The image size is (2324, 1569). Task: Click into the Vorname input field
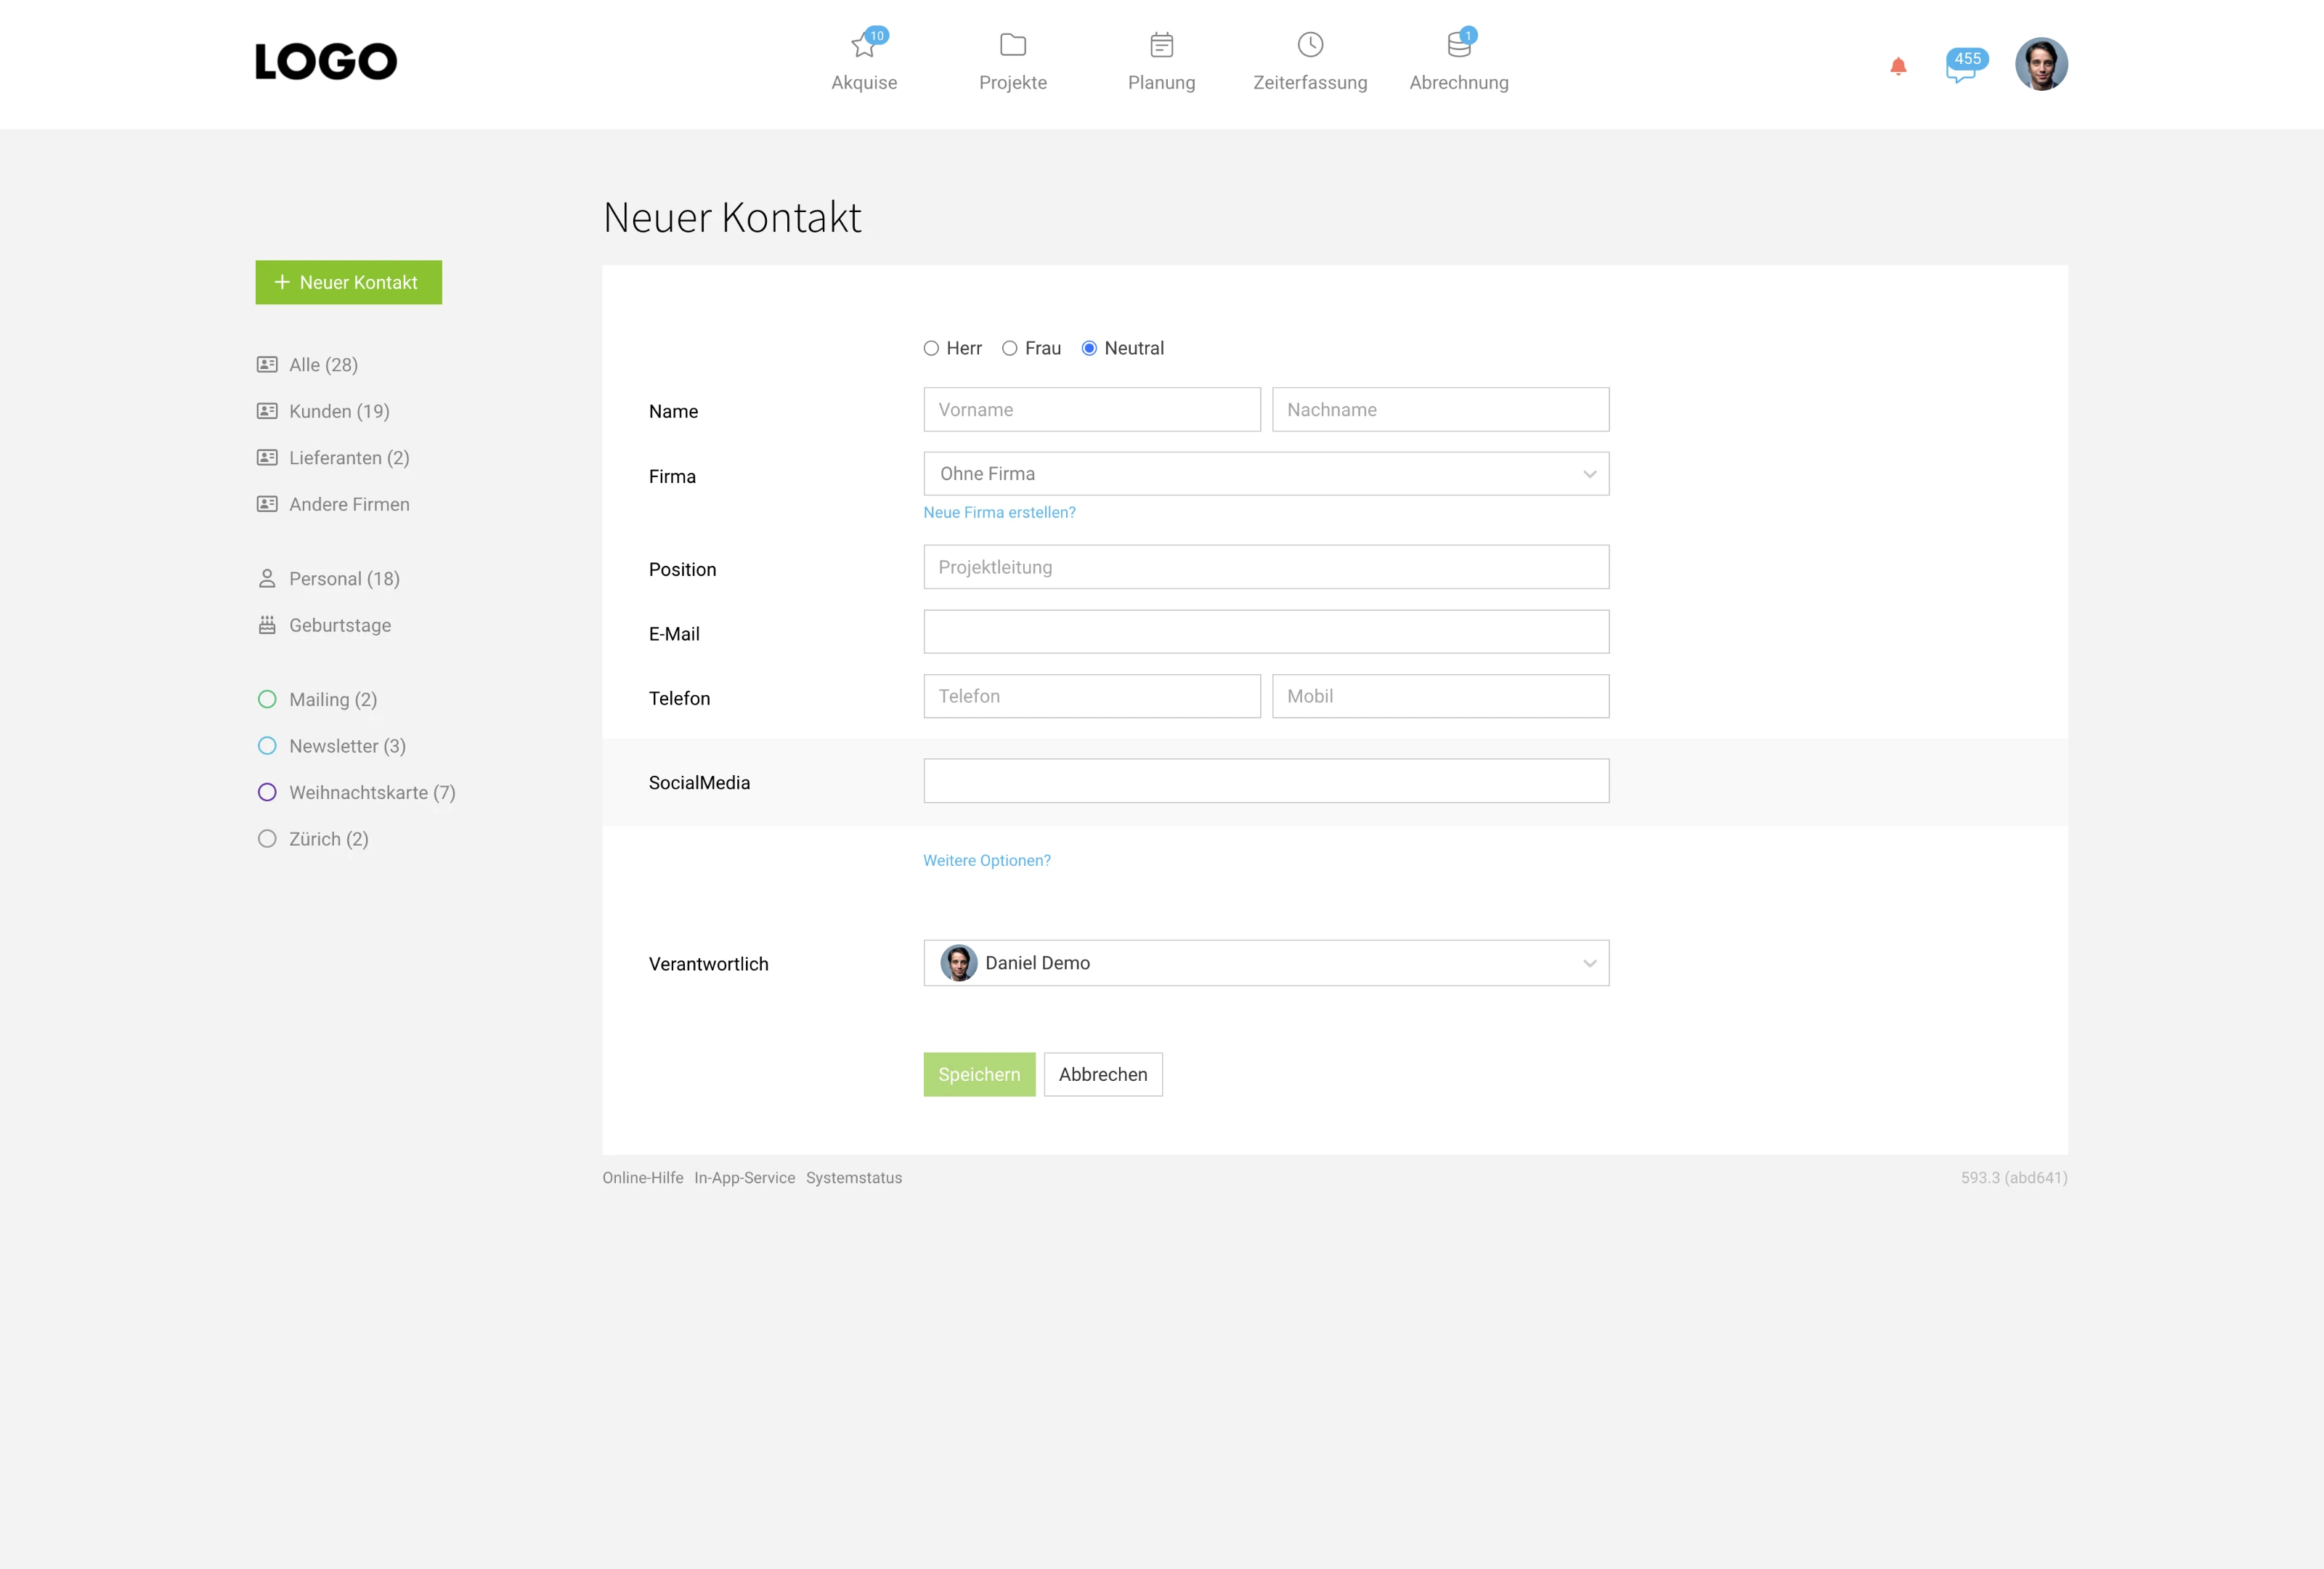click(x=1091, y=410)
